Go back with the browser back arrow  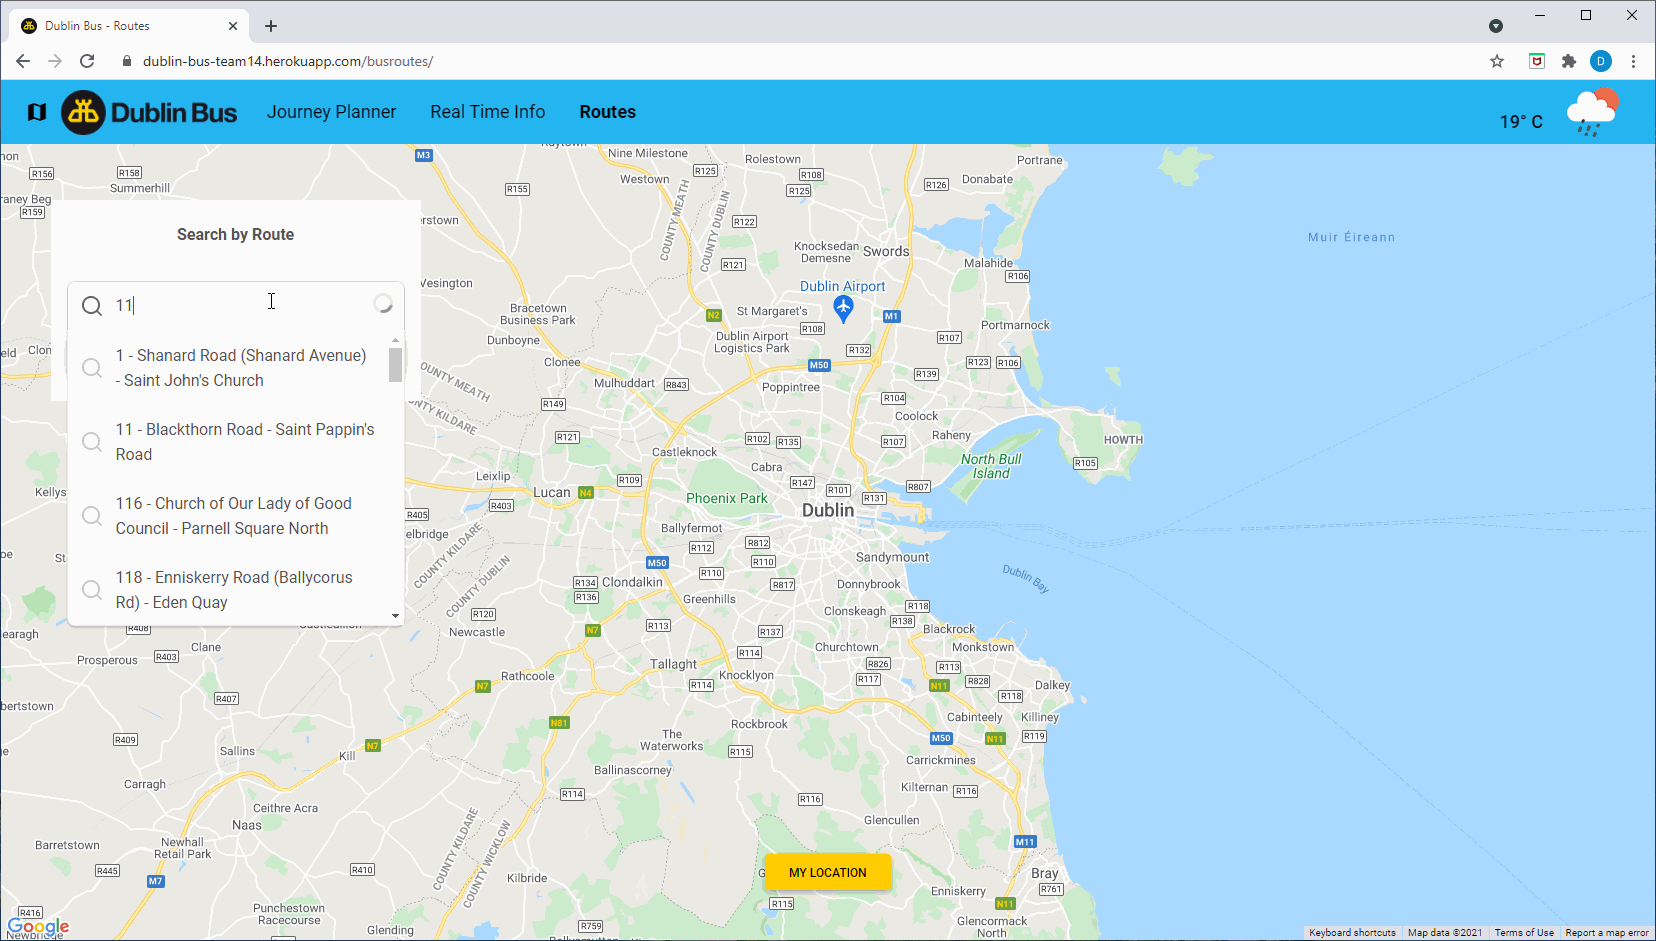[x=23, y=61]
